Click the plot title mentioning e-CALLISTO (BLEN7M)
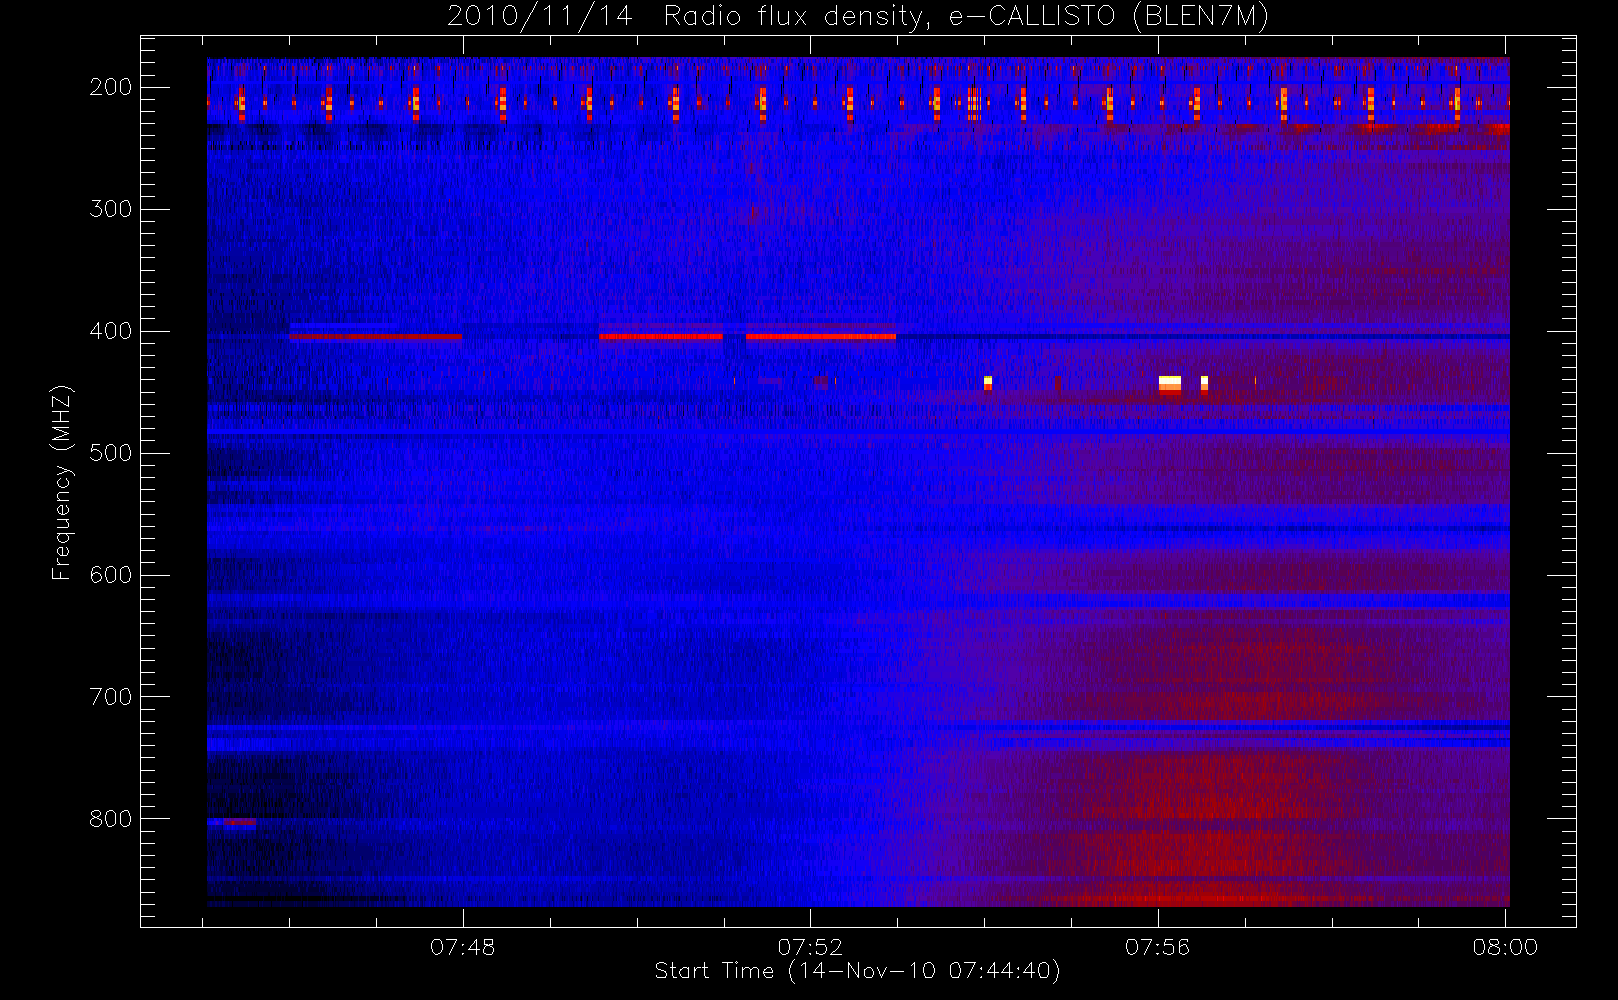 [x=858, y=17]
